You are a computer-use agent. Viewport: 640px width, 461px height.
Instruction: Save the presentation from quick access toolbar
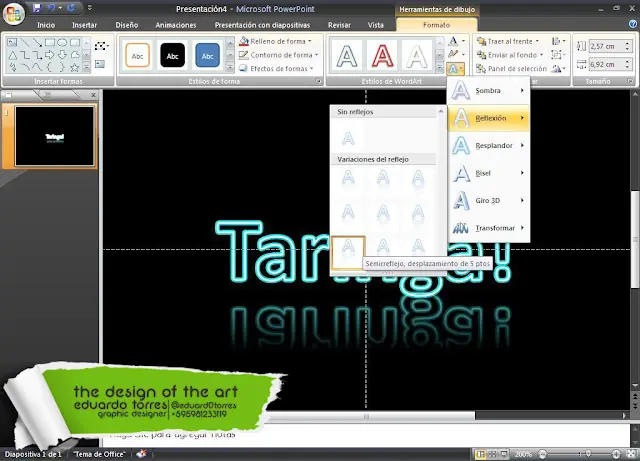(37, 8)
